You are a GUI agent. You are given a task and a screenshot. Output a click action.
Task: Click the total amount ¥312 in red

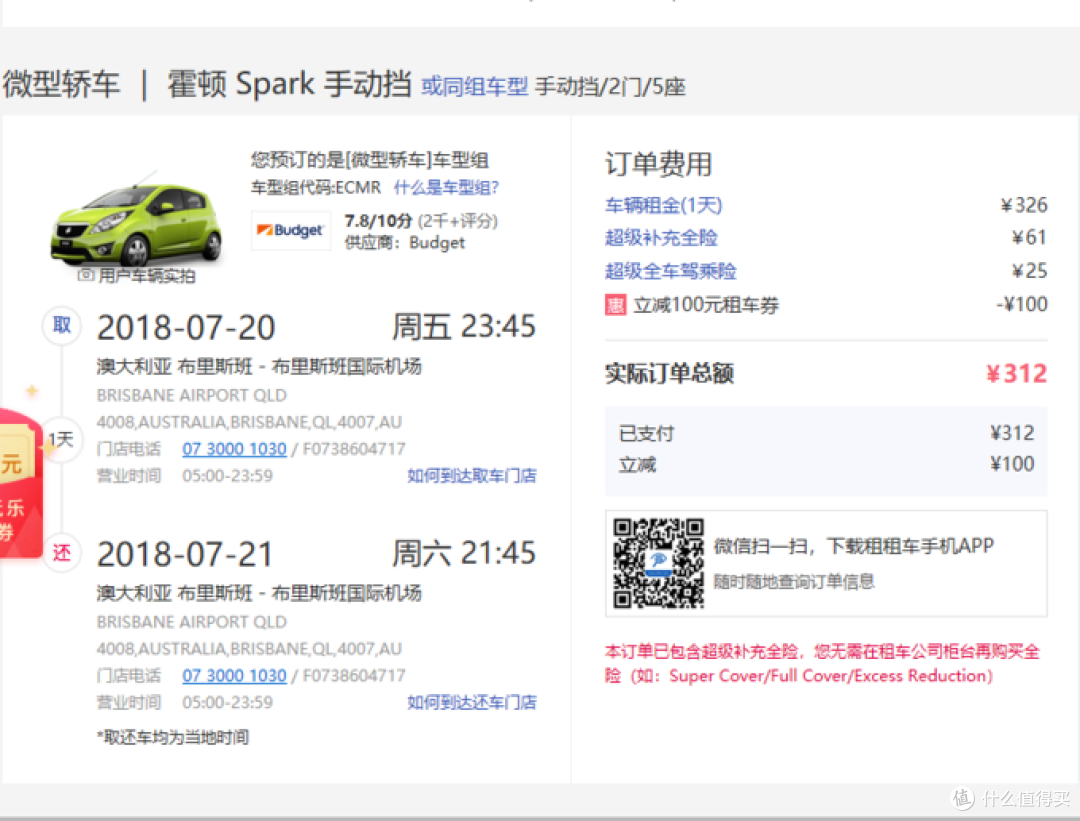pyautogui.click(x=1017, y=373)
